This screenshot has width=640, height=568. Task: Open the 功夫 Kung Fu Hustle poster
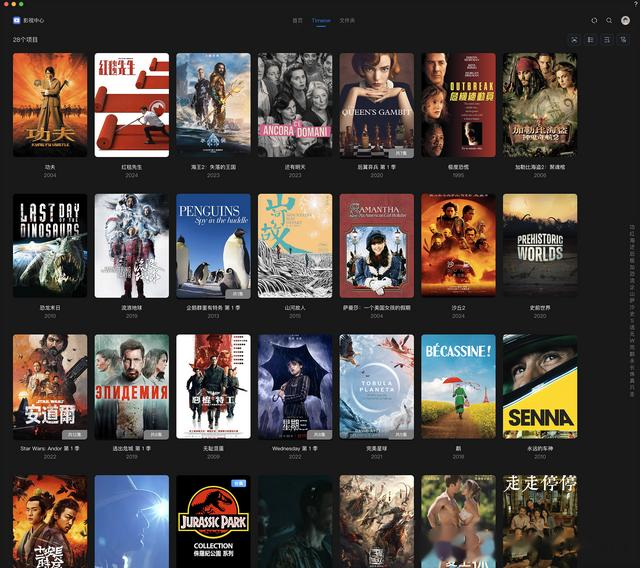50,105
